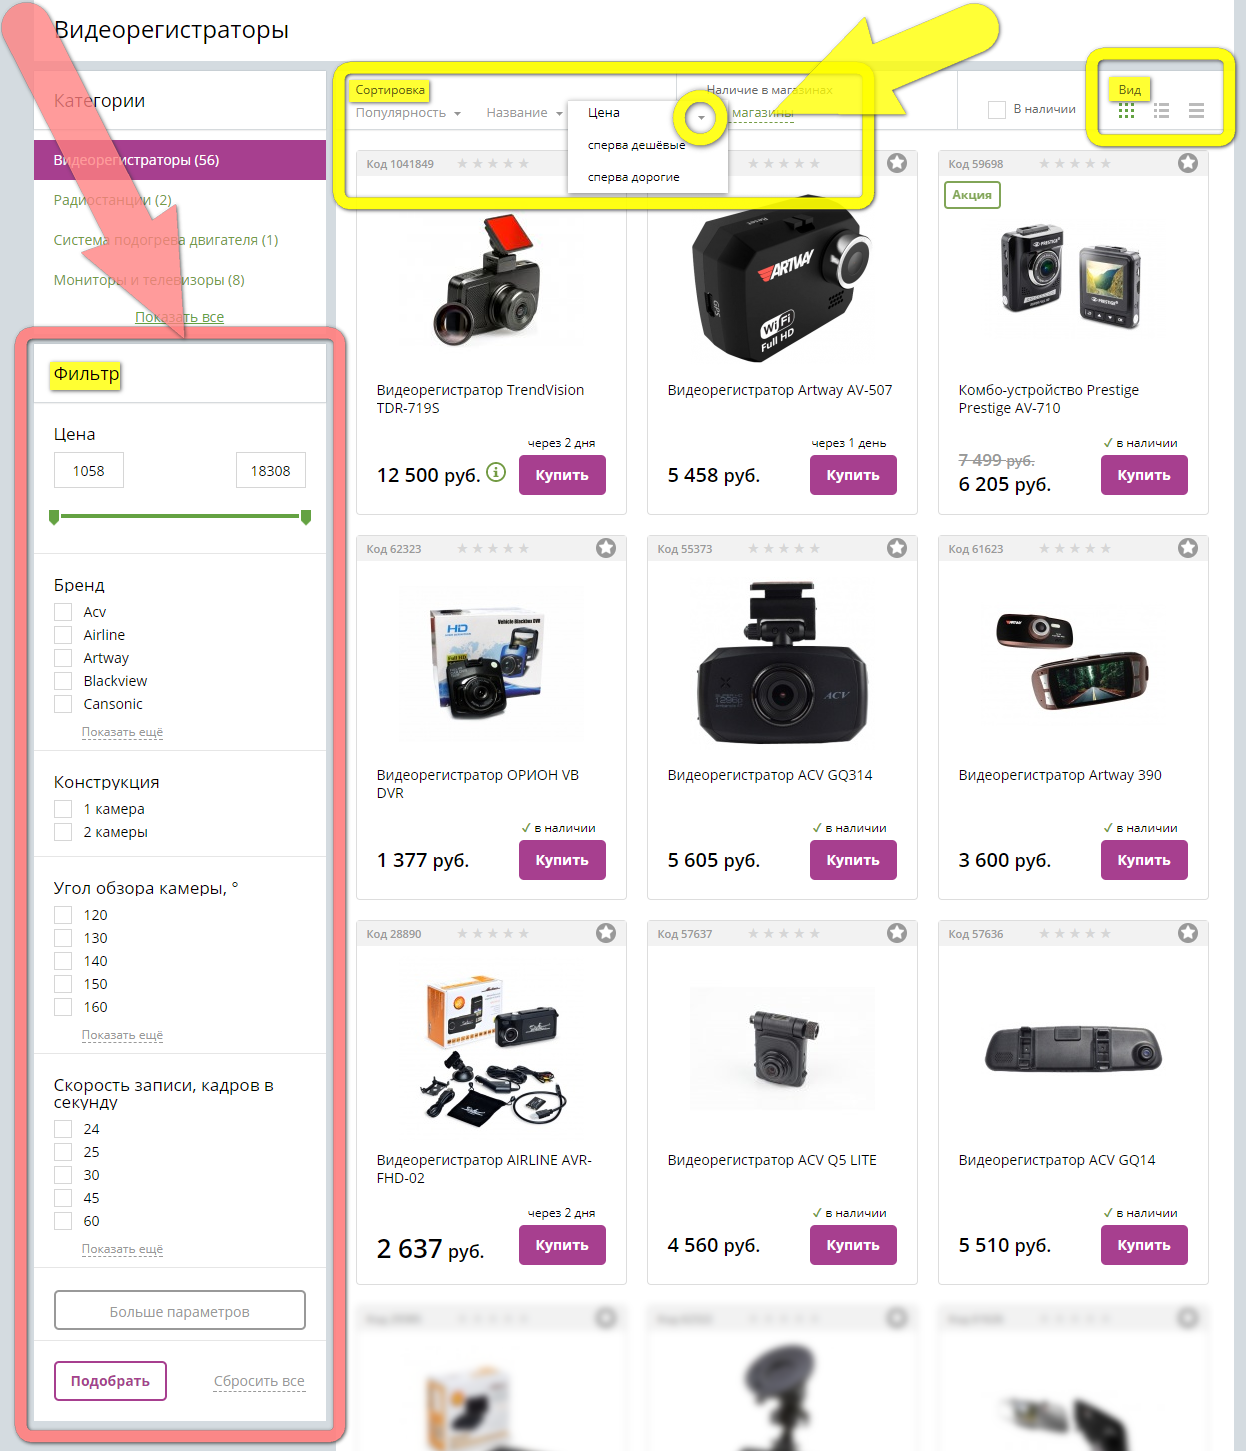Screen dimensions: 1246x1451
Task: Check the 60 frames per second box
Action: 63,1221
